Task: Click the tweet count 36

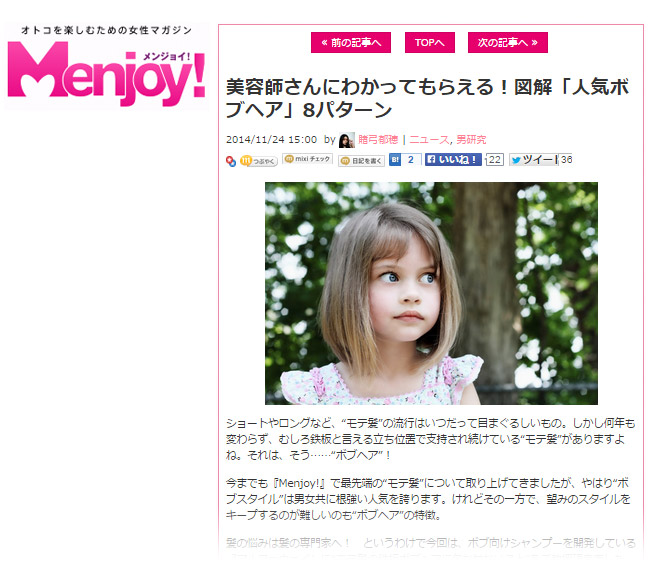Action: pos(567,160)
